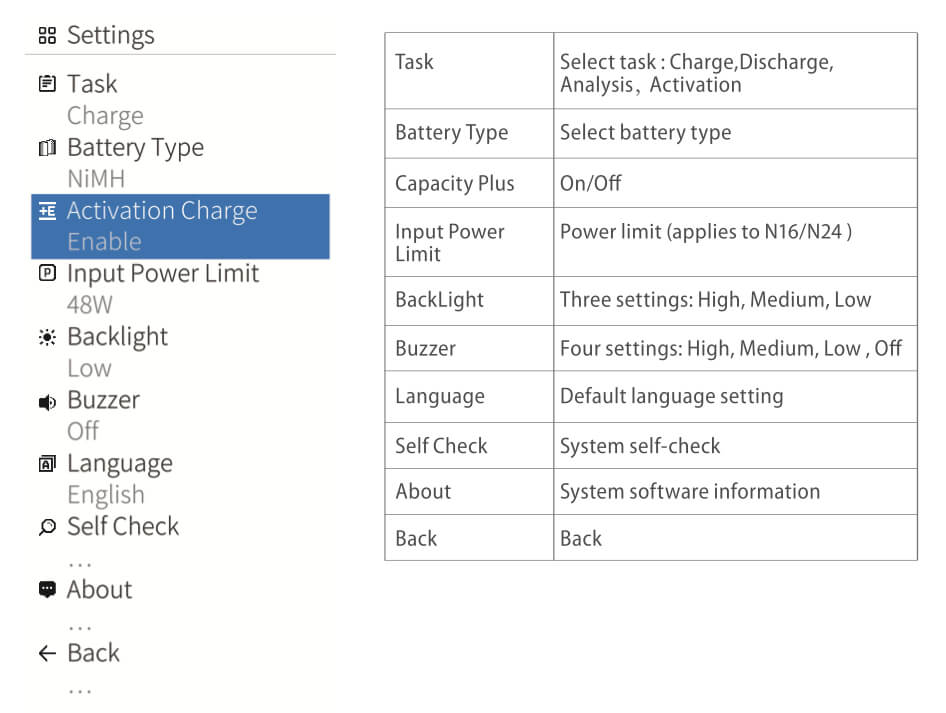Image resolution: width=946 pixels, height=713 pixels.
Task: Open the Battery Type NiMH selection
Action: 96,179
